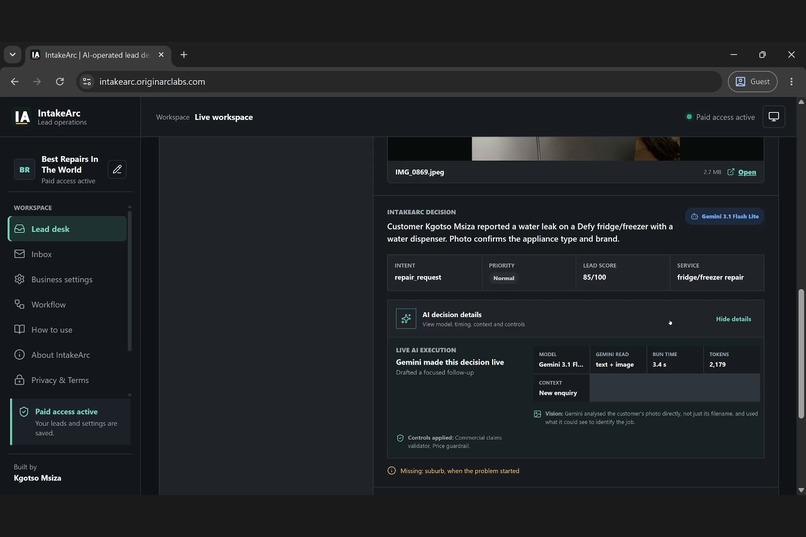
Task: Click the BR business avatar
Action: (x=24, y=170)
